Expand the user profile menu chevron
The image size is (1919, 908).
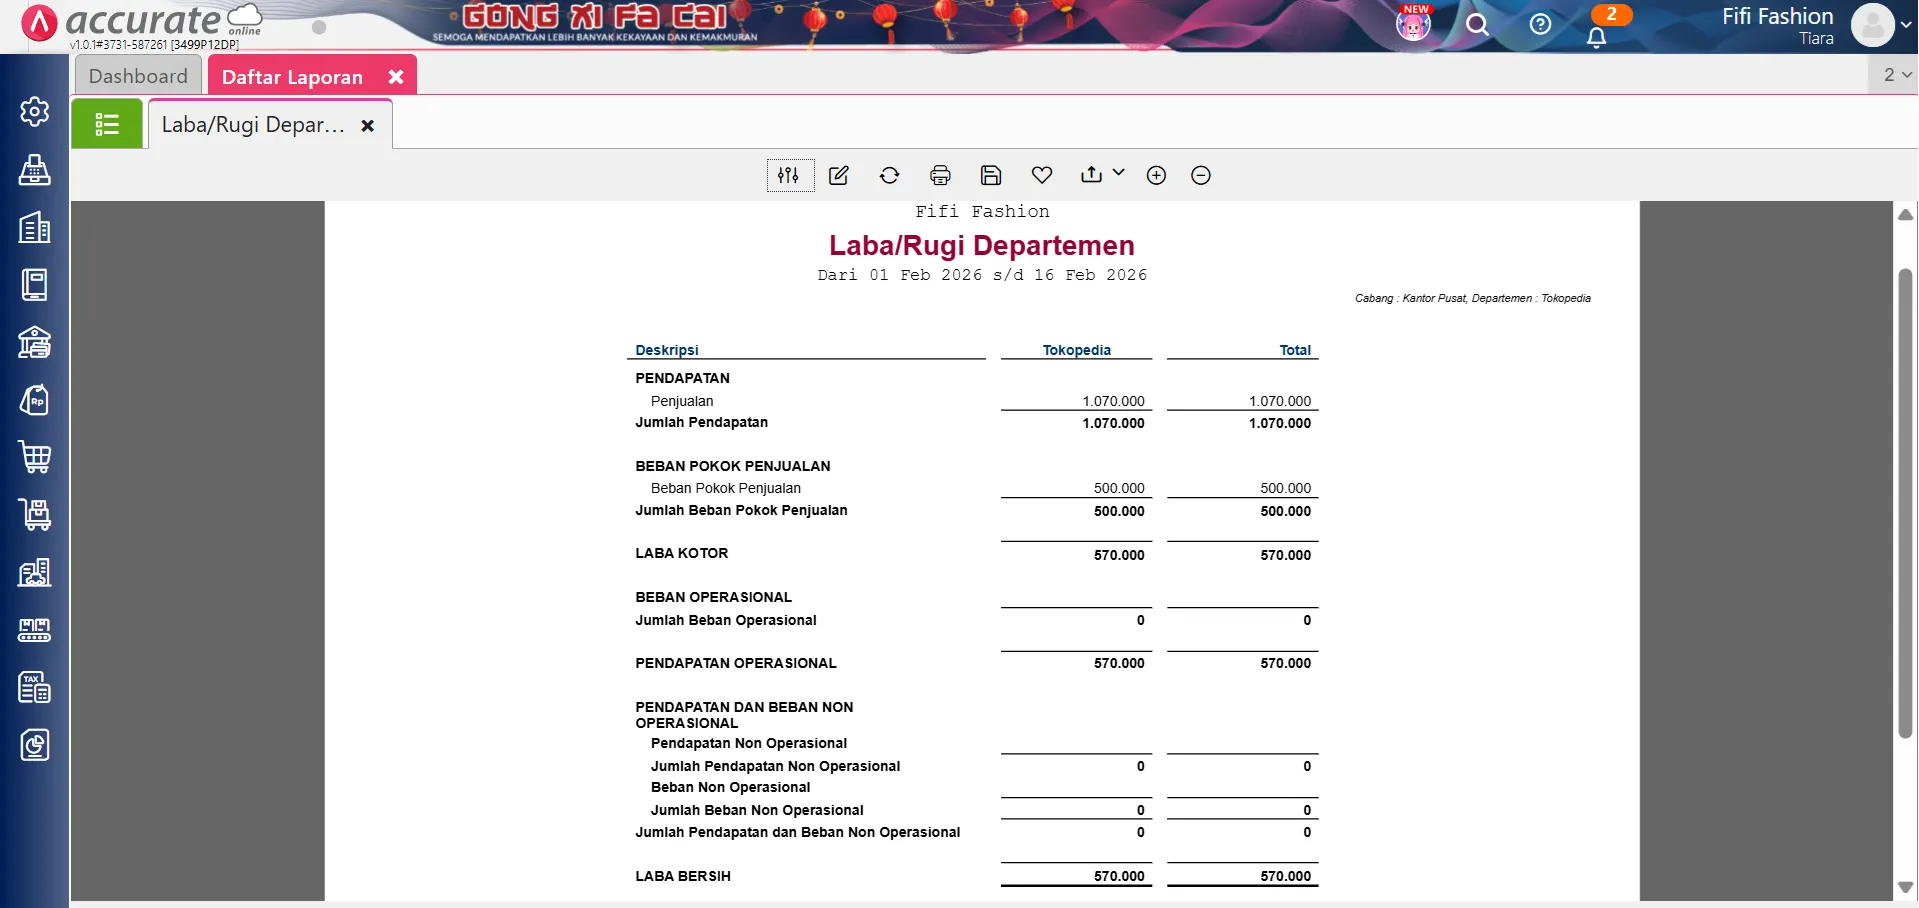pyautogui.click(x=1906, y=26)
